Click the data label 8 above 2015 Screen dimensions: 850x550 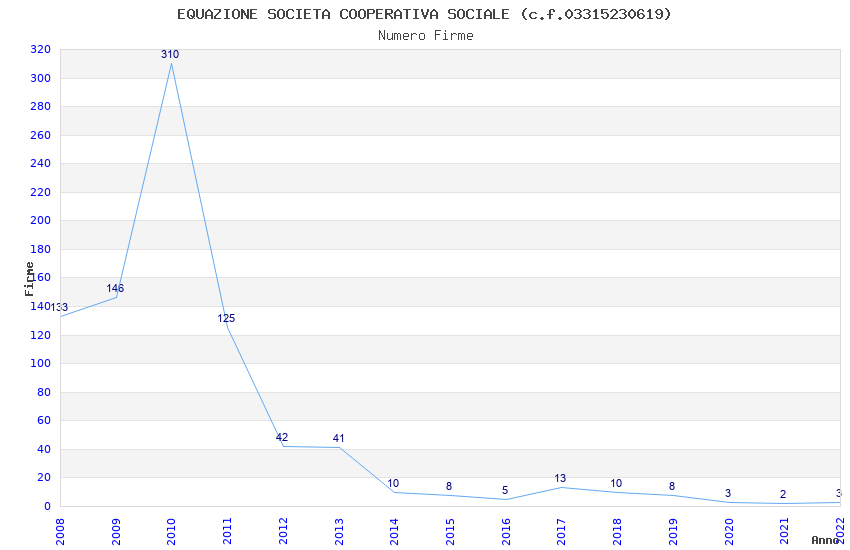[x=449, y=486]
